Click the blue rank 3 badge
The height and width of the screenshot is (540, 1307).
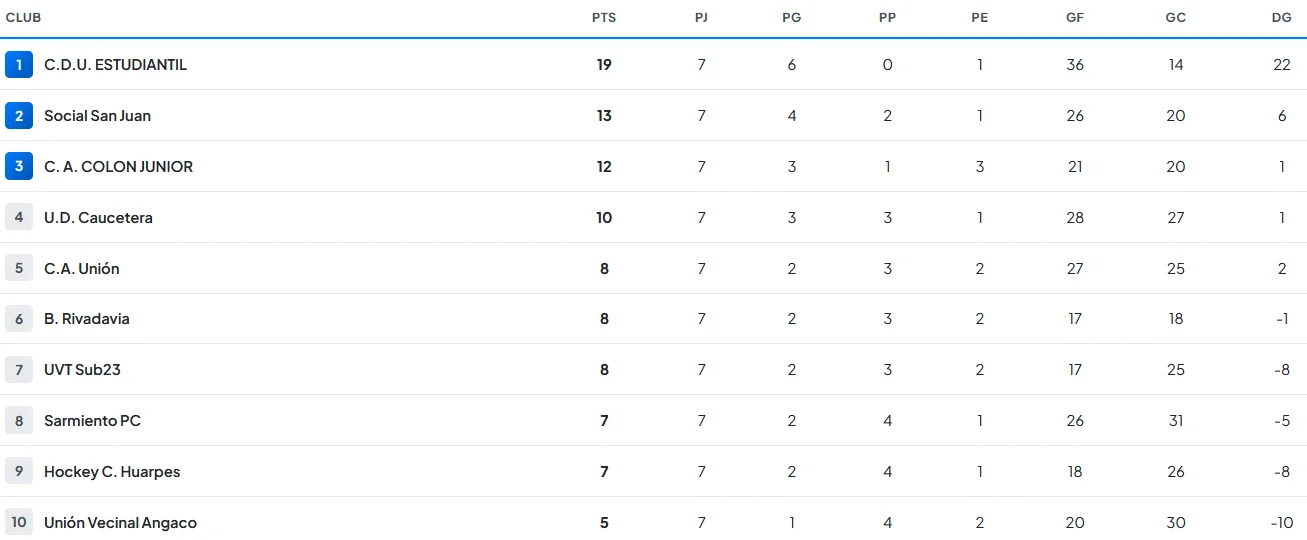pos(19,167)
